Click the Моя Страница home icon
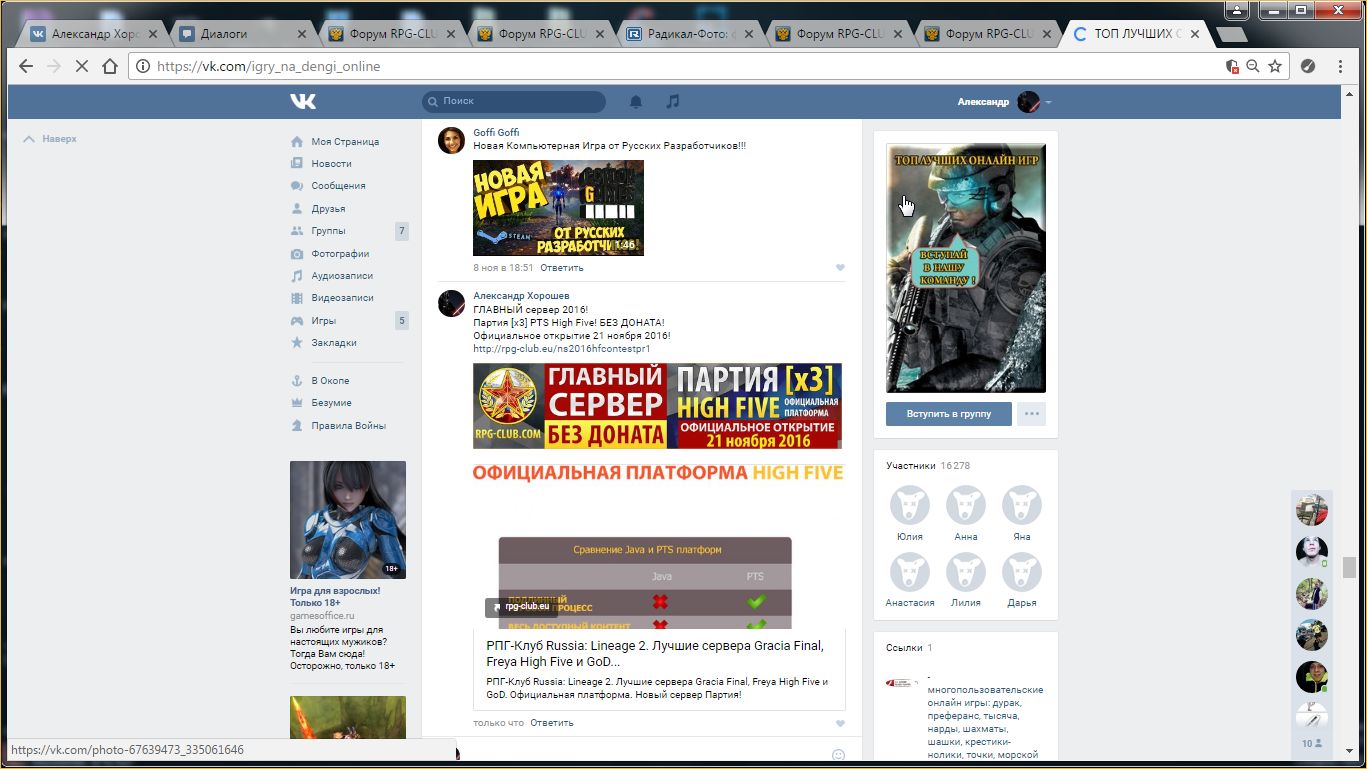This screenshot has height=769, width=1367. 297,142
